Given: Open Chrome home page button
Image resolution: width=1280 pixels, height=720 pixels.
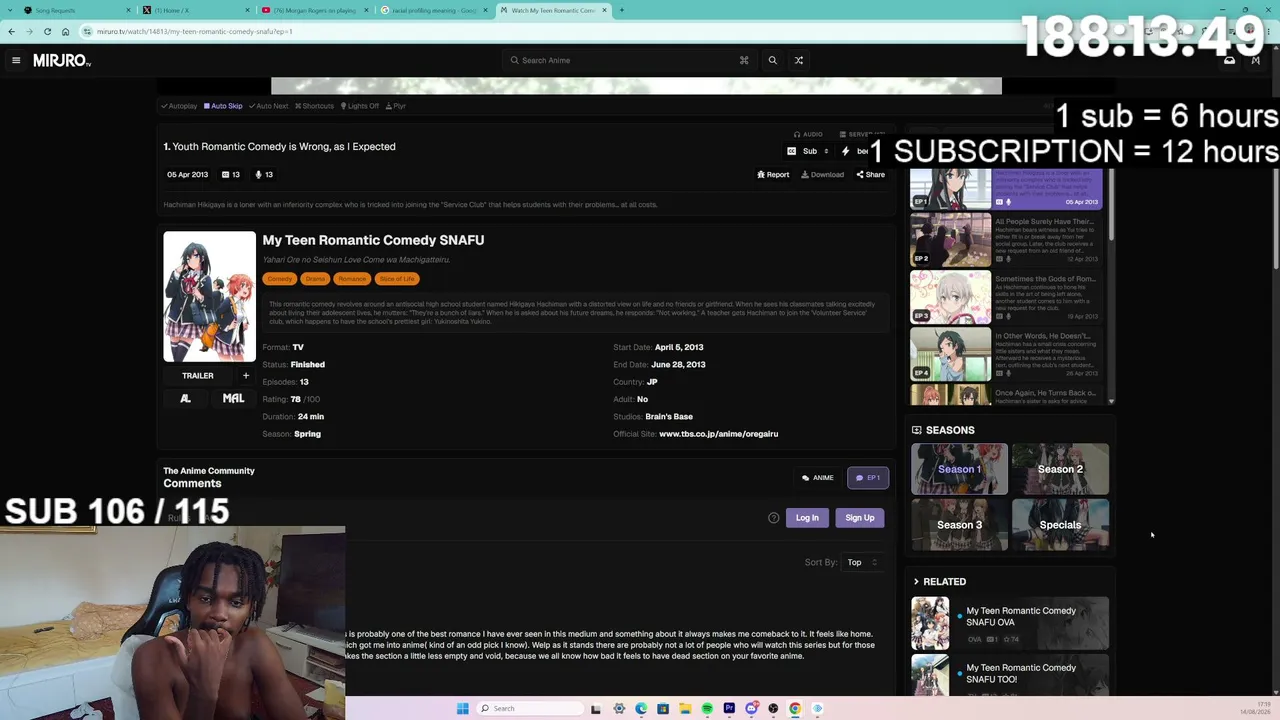Looking at the screenshot, I should (66, 31).
